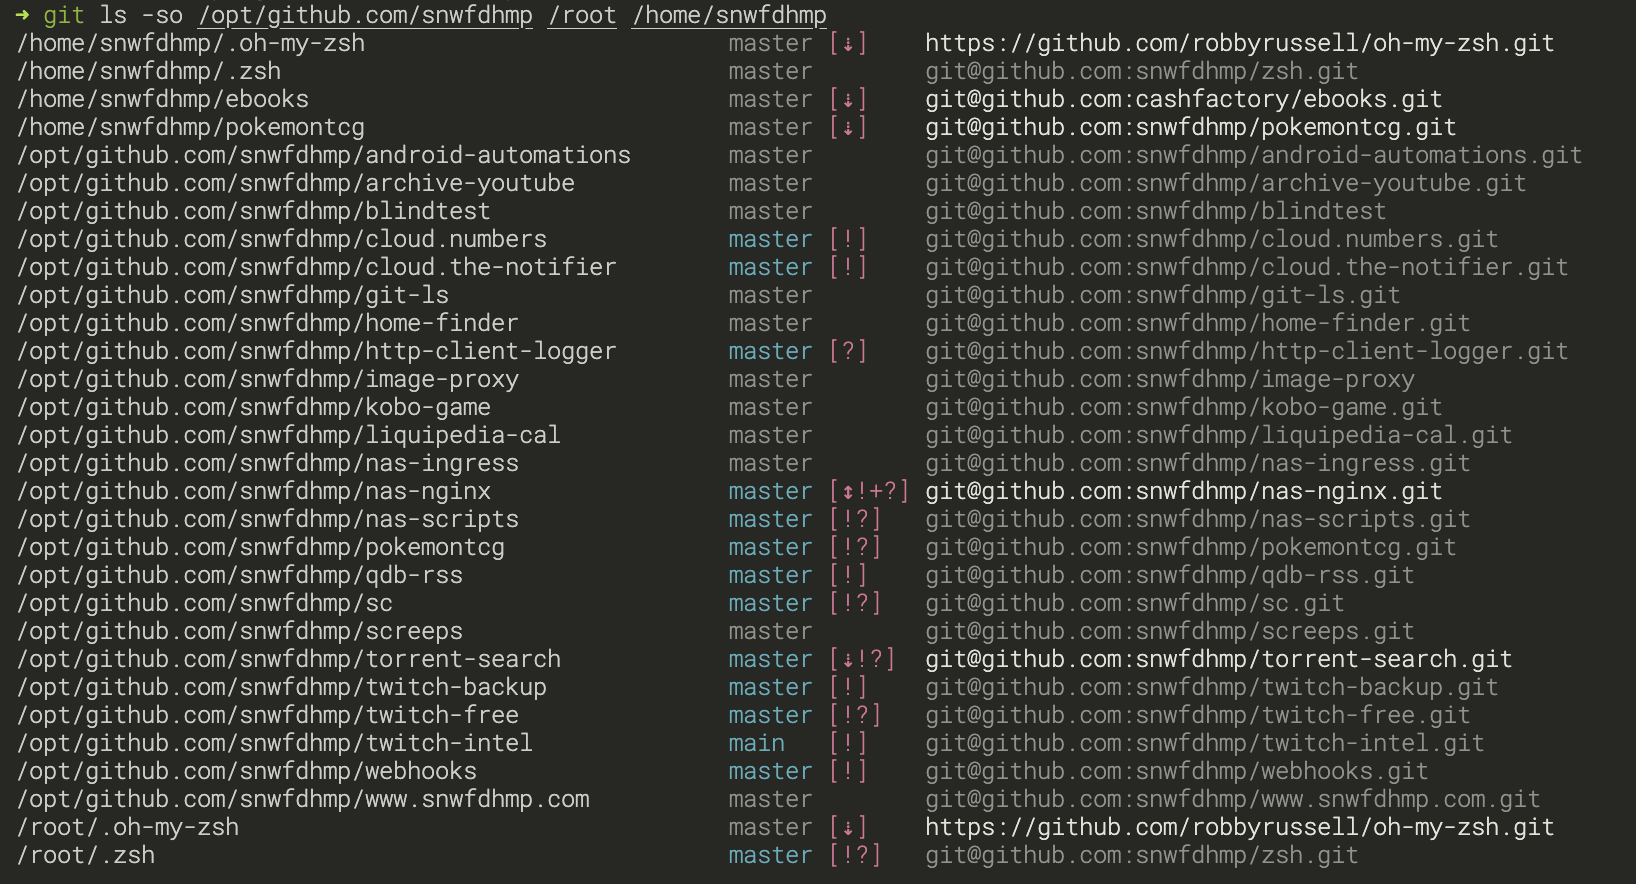The width and height of the screenshot is (1636, 884).
Task: Click the sc.git remote URL
Action: [1135, 604]
